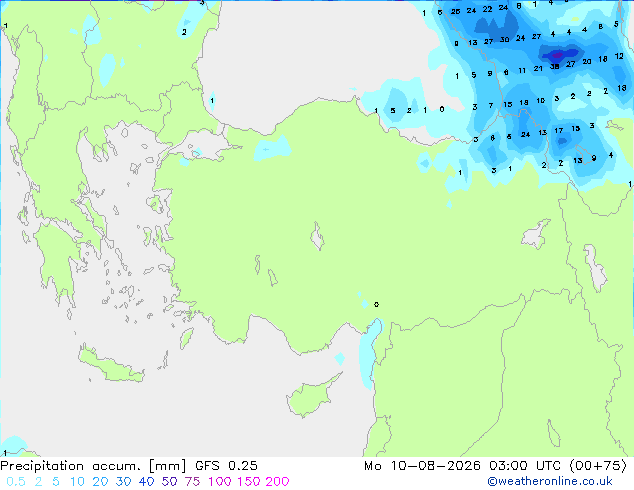Screen dimensions: 634x490
Task: Click the '22' precipitation value on the map
Action: 487,9
